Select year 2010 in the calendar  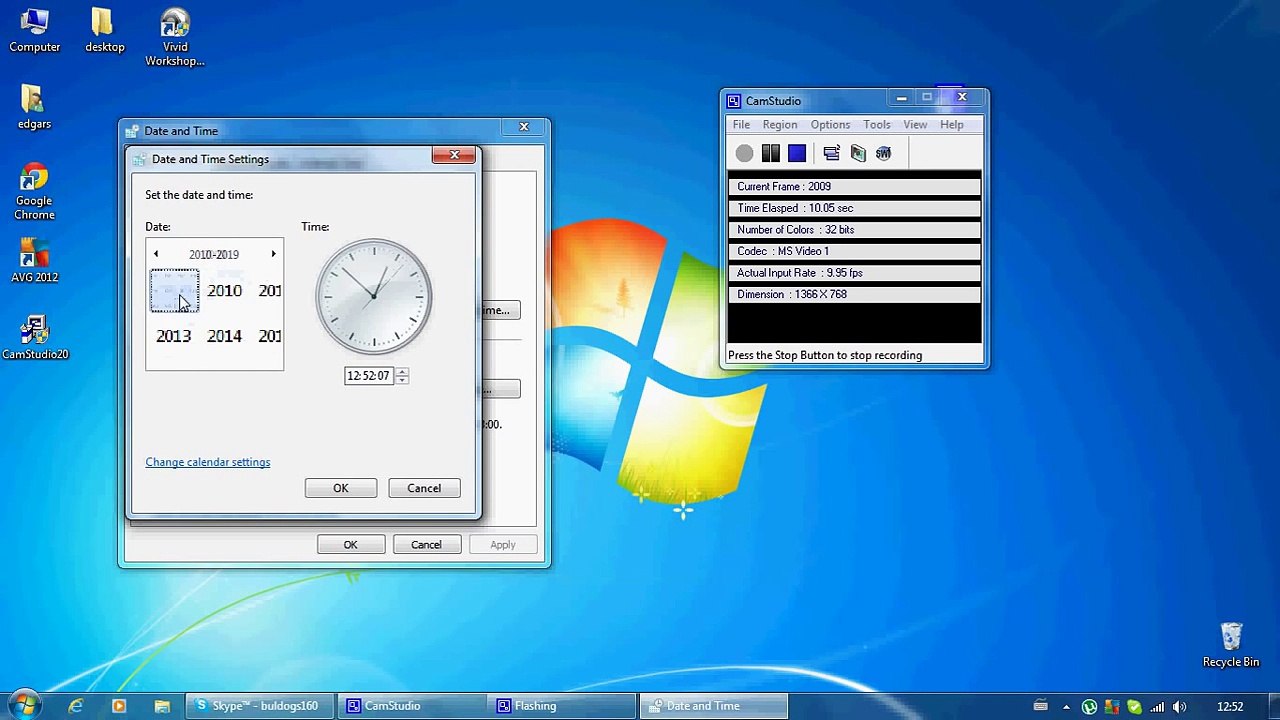[x=224, y=291]
